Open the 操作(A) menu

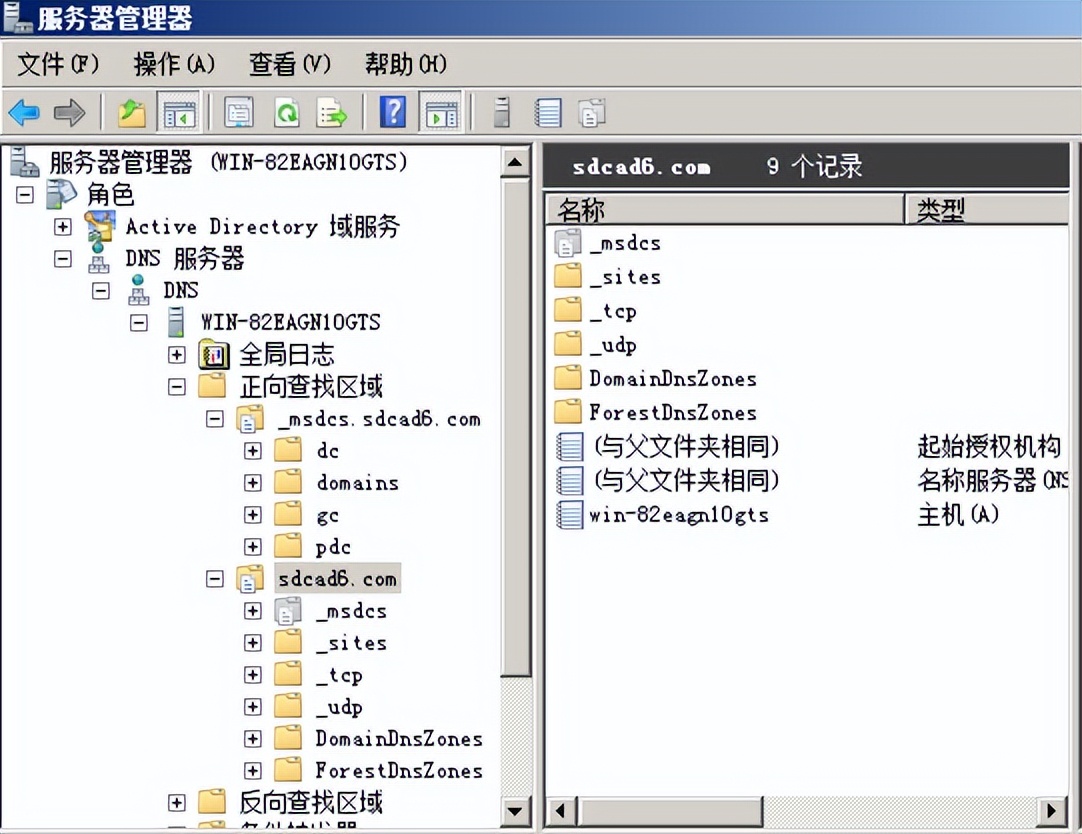click(x=174, y=63)
